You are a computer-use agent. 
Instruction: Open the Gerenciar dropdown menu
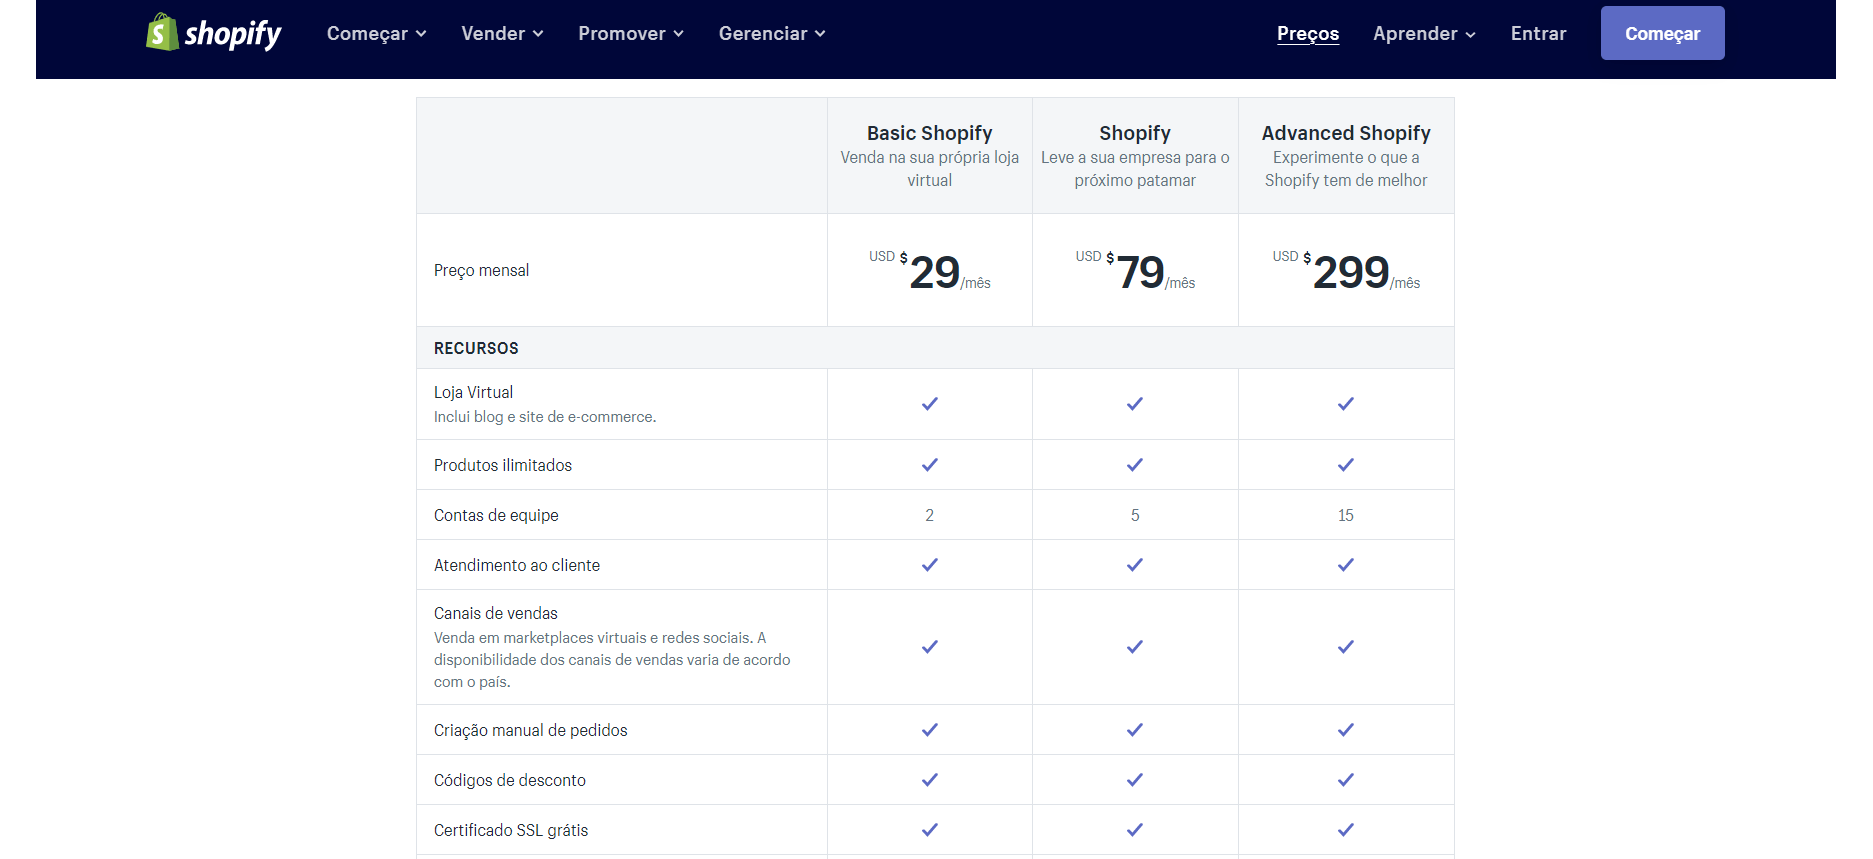pos(772,34)
